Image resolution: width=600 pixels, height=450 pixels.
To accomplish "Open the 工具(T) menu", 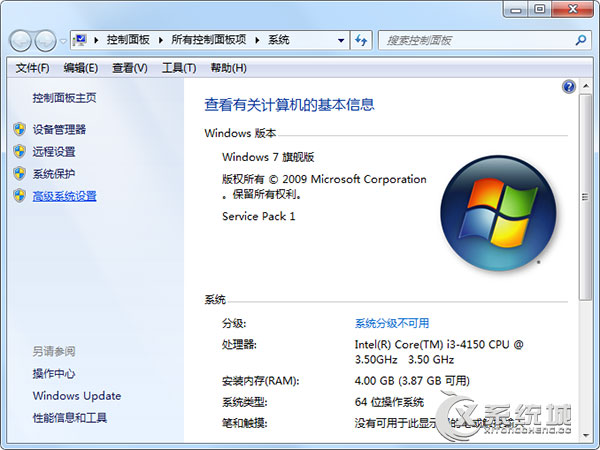I will [179, 68].
